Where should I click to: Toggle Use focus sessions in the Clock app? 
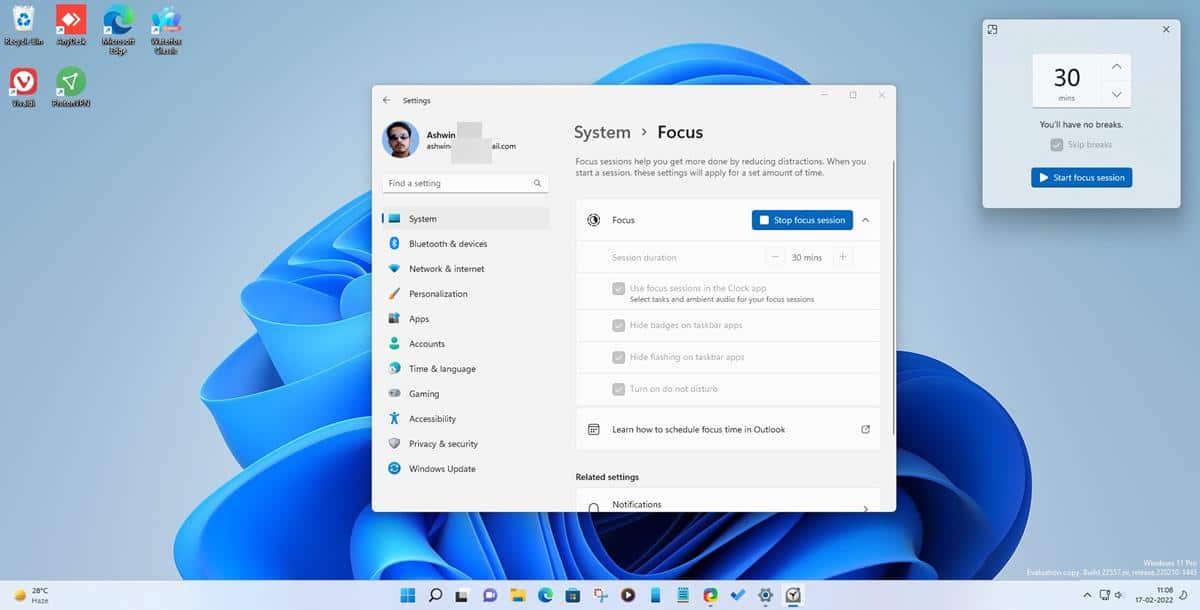click(618, 289)
